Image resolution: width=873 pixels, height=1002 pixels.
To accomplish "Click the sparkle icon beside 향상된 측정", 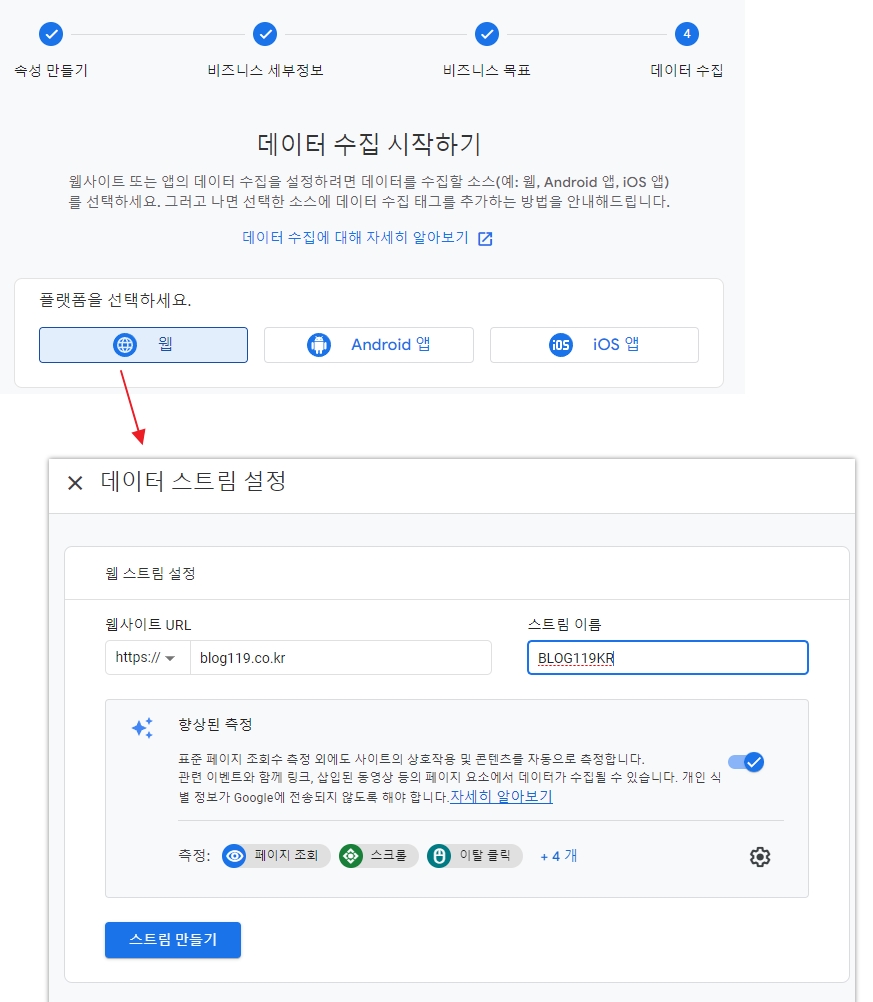I will point(144,728).
